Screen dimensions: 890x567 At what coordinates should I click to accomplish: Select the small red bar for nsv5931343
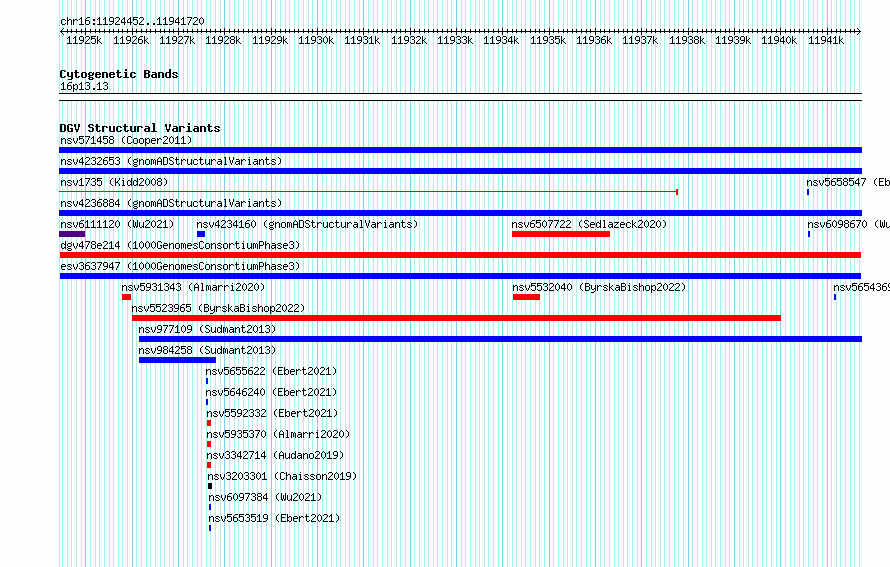[x=127, y=297]
